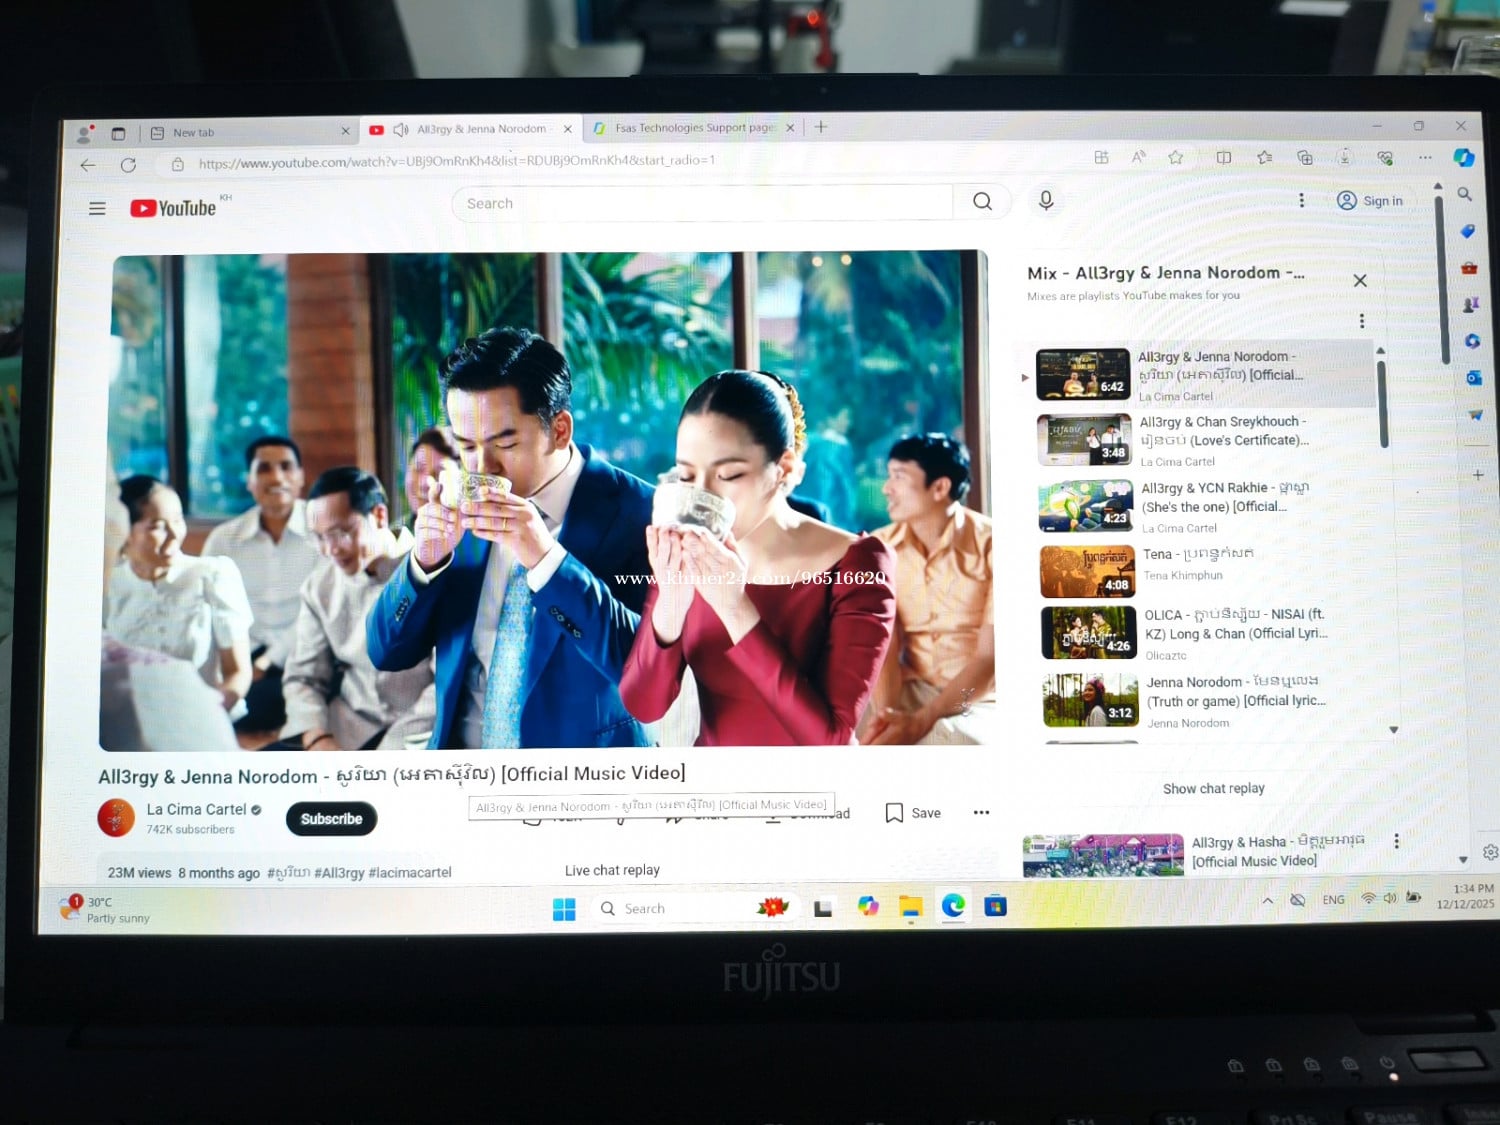Open the Mix playlist options menu
The height and width of the screenshot is (1125, 1500).
1361,321
